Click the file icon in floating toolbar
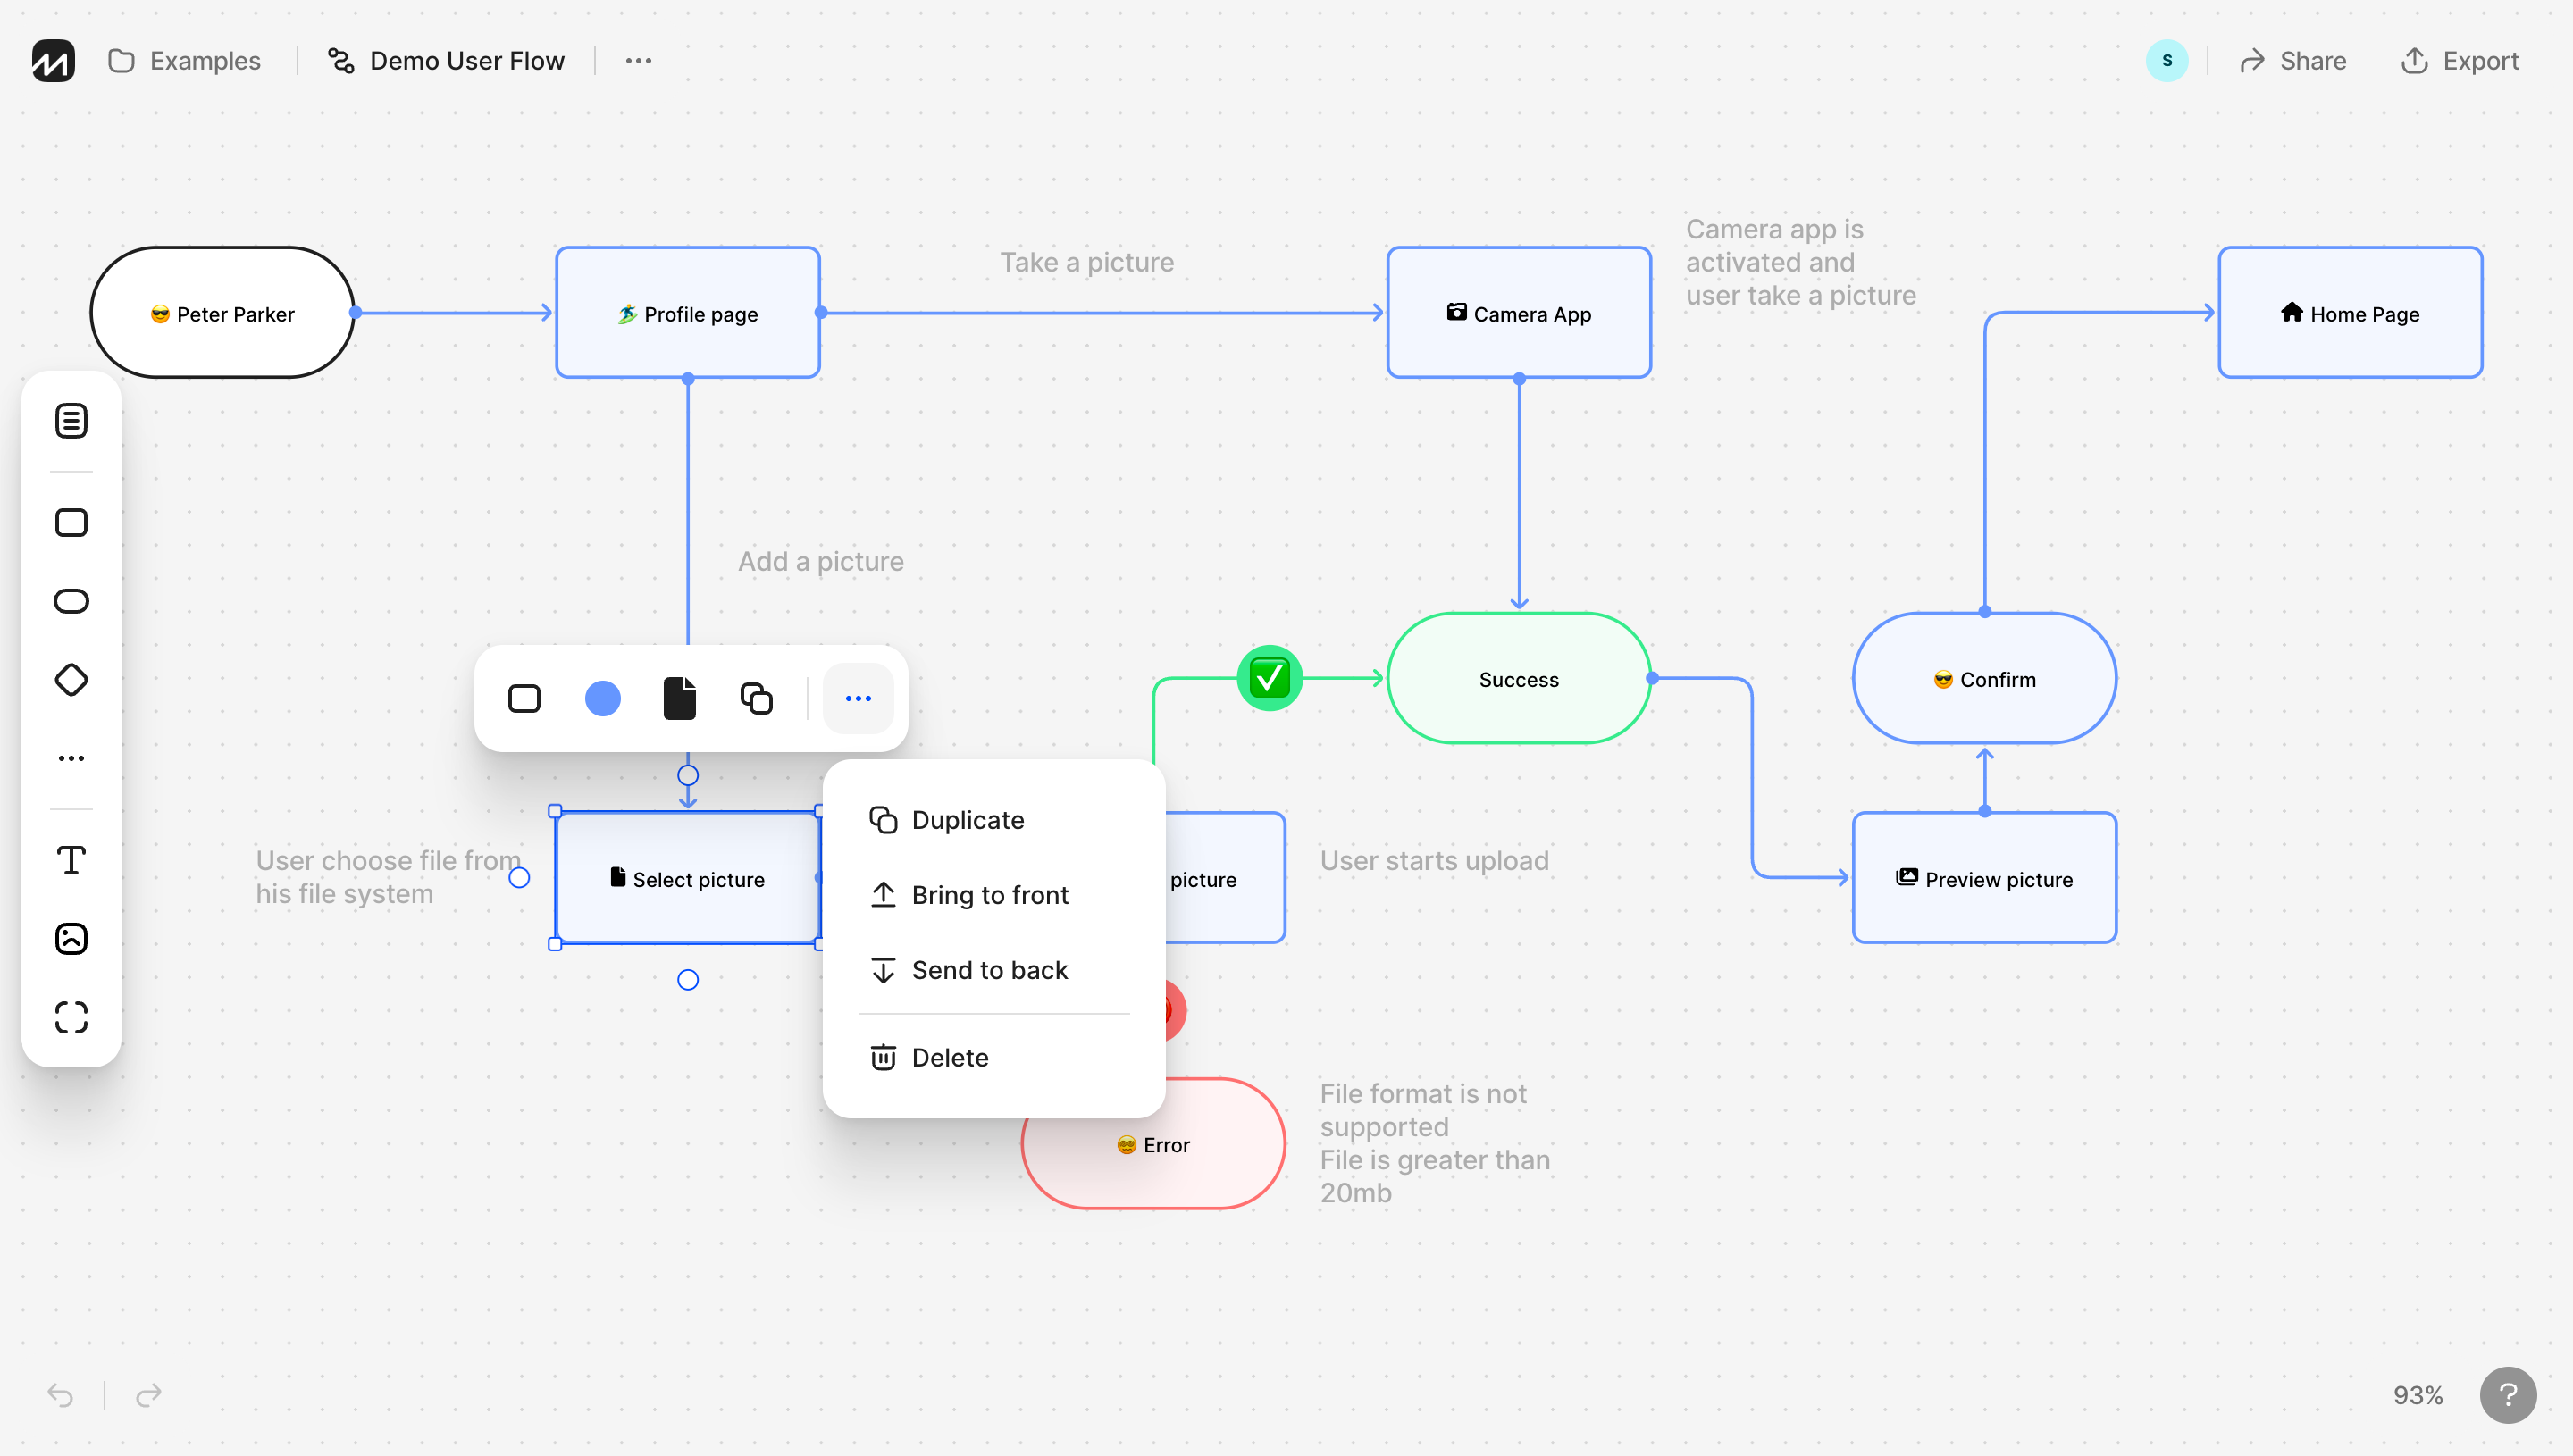 680,698
